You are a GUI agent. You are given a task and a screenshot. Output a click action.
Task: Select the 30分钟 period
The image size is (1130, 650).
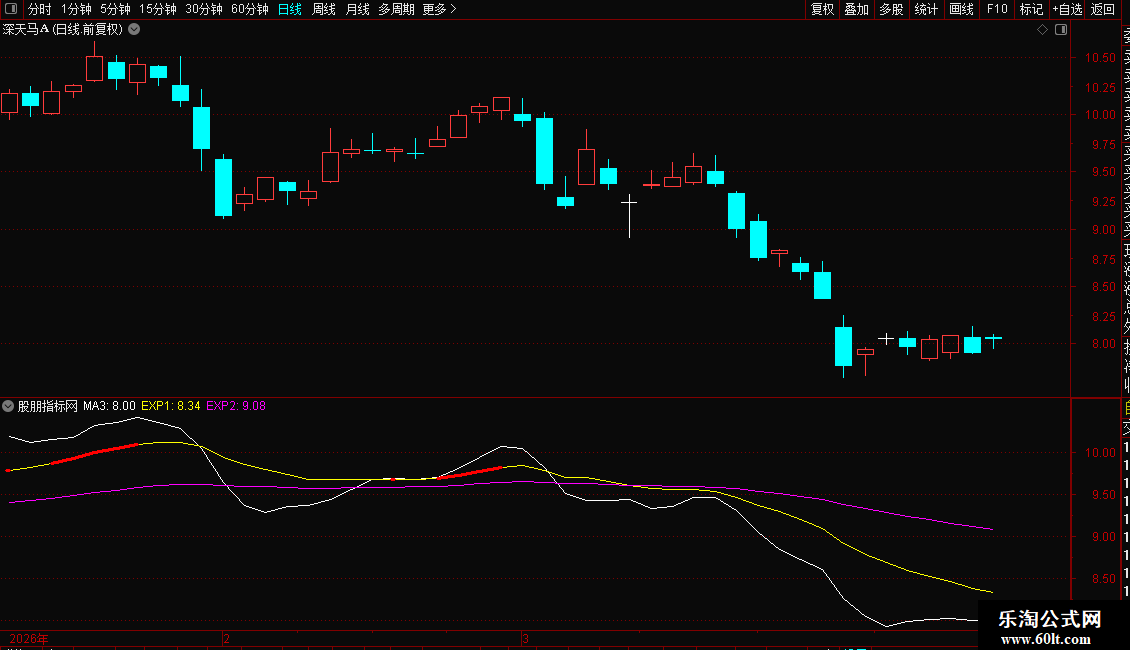pos(204,9)
